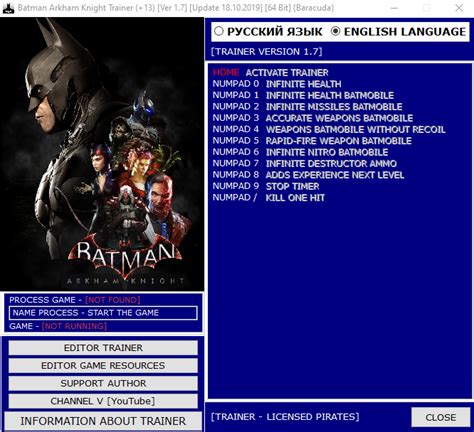
Task: Click NUMPAD 0 INFINITE HEALTH entry
Action: pos(277,84)
